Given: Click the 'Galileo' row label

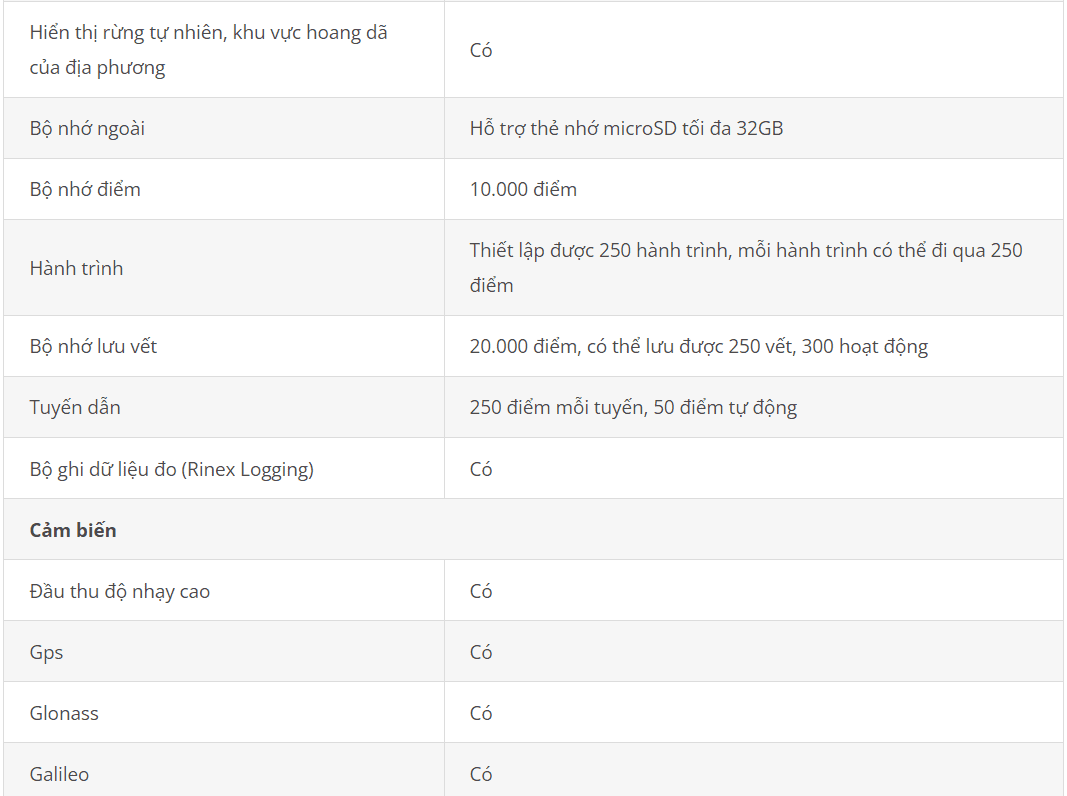Looking at the screenshot, I should click(x=59, y=774).
